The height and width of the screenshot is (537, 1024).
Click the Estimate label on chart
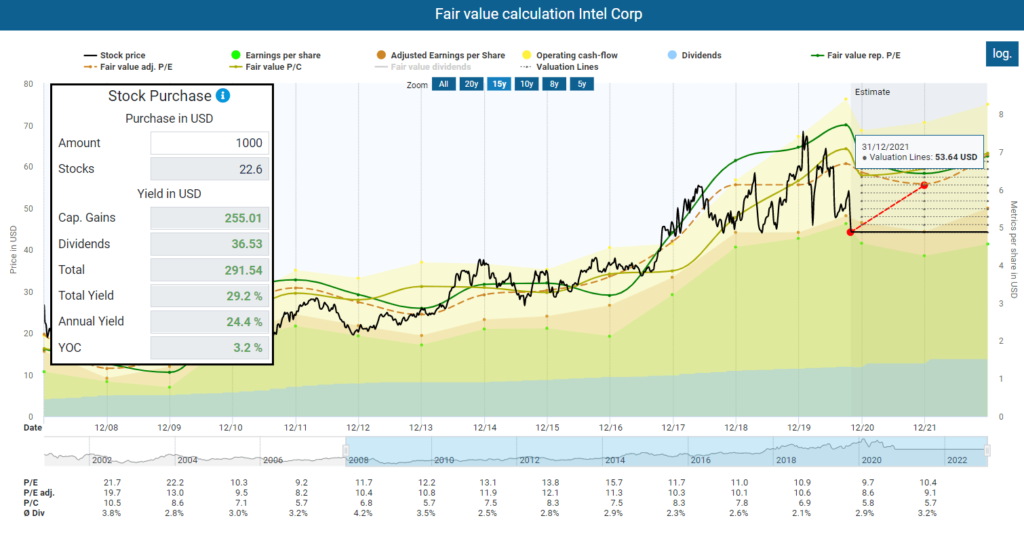coord(872,92)
